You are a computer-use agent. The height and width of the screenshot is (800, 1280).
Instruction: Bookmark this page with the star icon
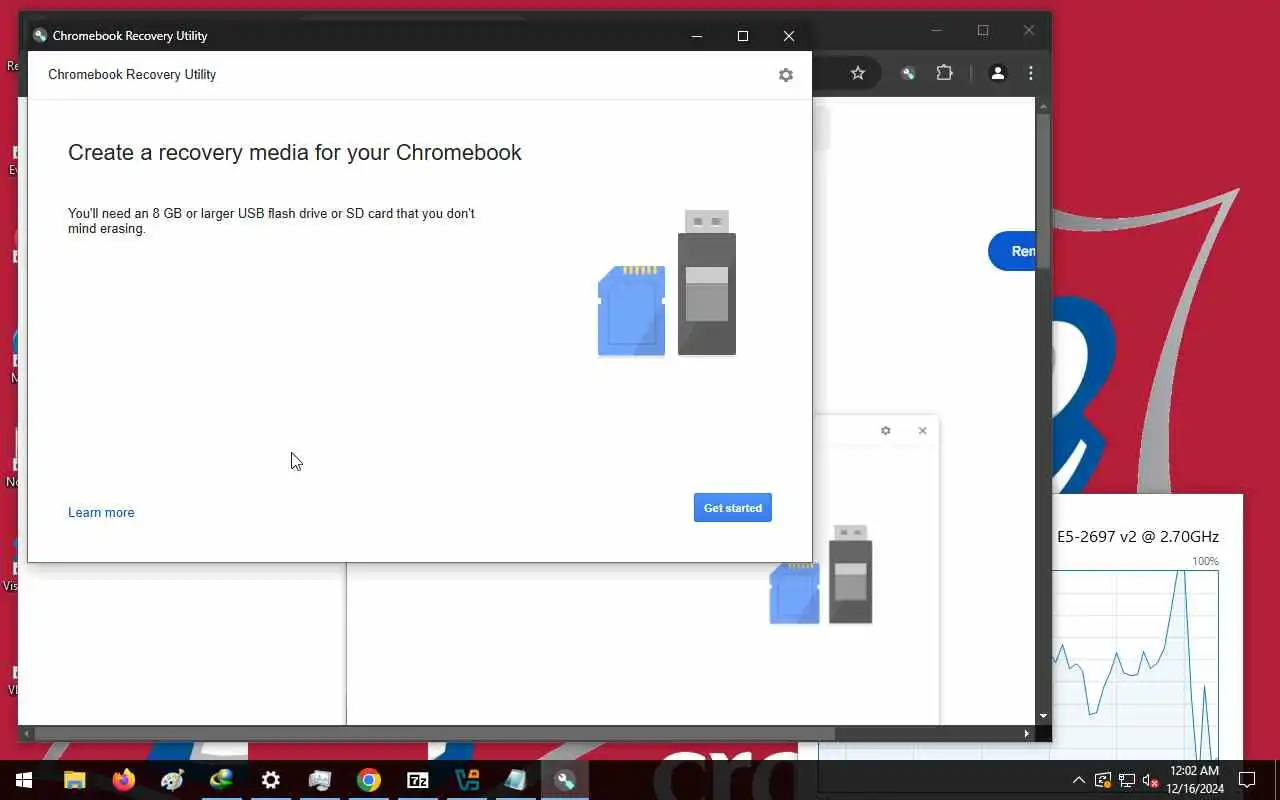pos(858,73)
